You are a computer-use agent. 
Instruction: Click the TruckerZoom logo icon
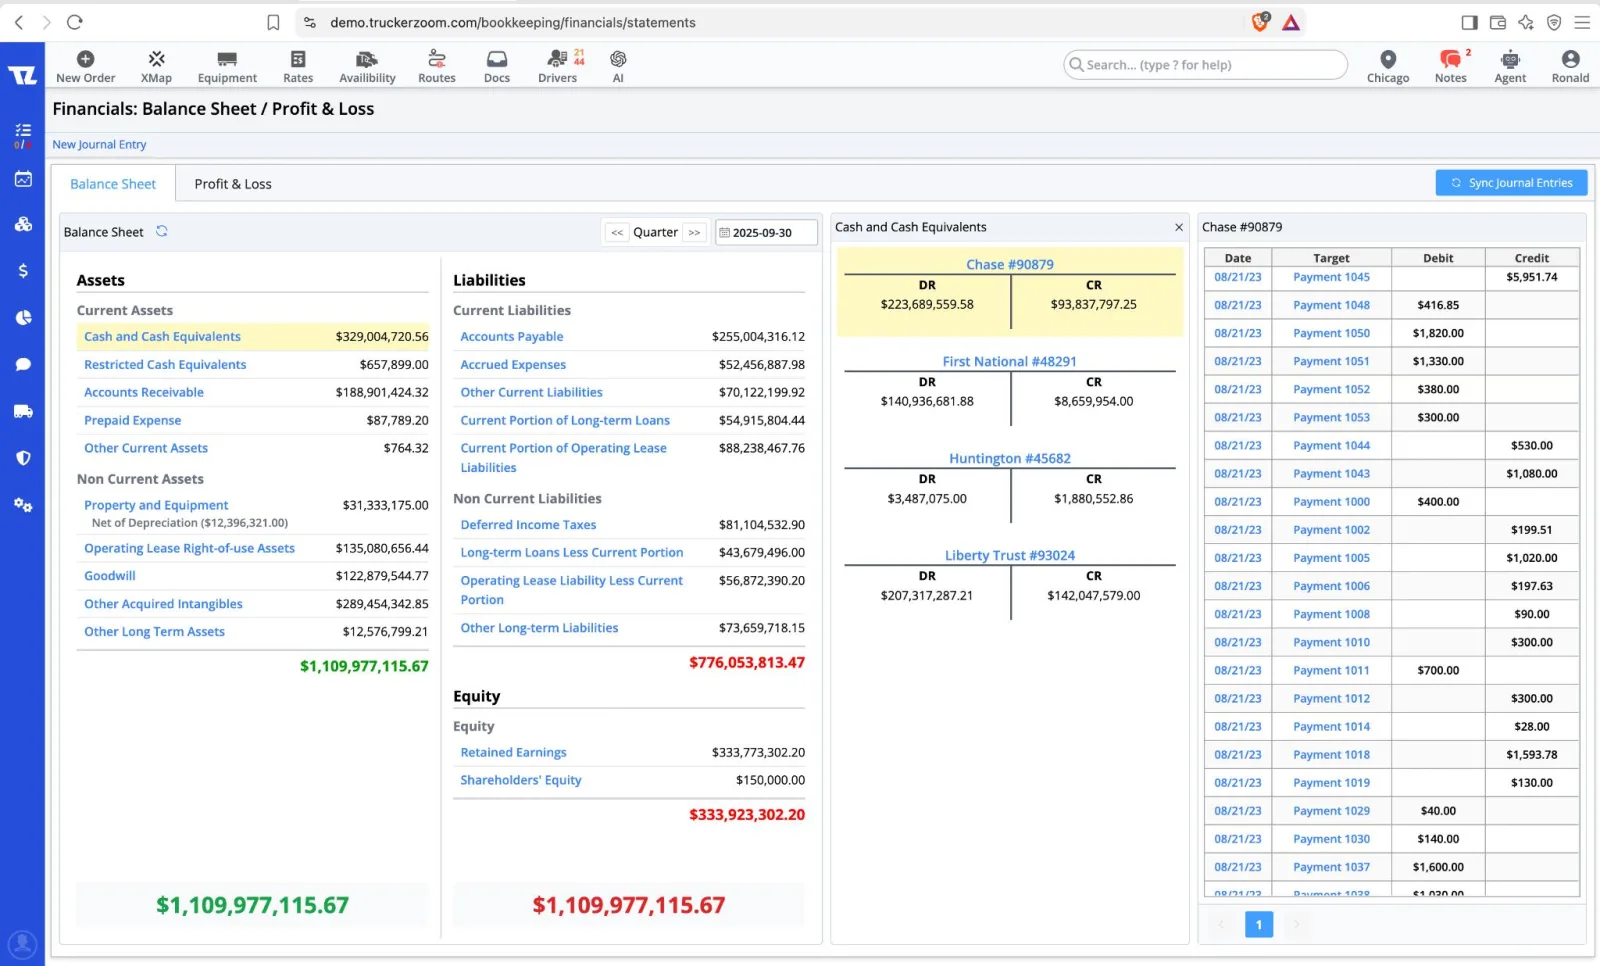coord(22,75)
